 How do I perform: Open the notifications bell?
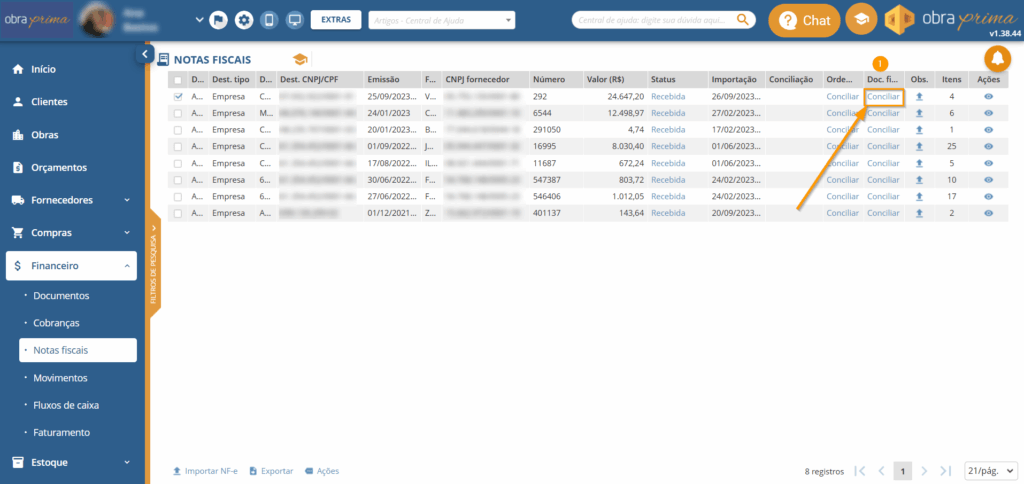(x=997, y=60)
